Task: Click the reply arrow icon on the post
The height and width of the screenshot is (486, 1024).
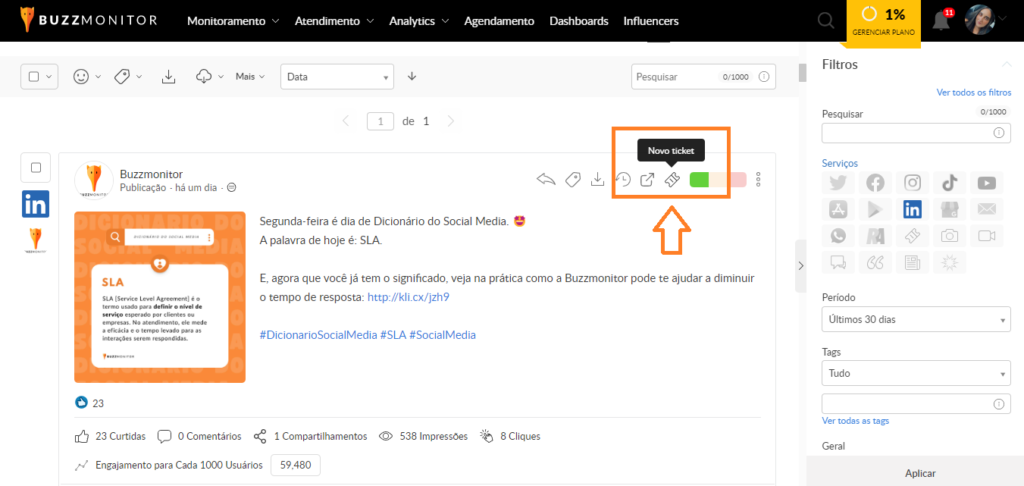Action: (x=545, y=180)
